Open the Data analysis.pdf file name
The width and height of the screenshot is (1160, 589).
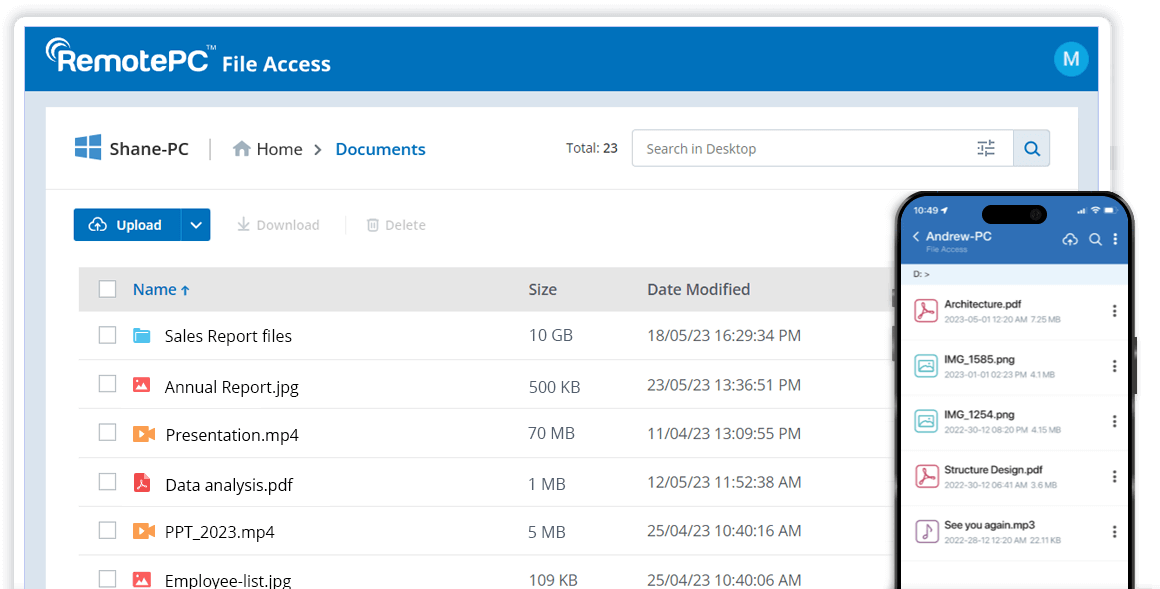(229, 485)
